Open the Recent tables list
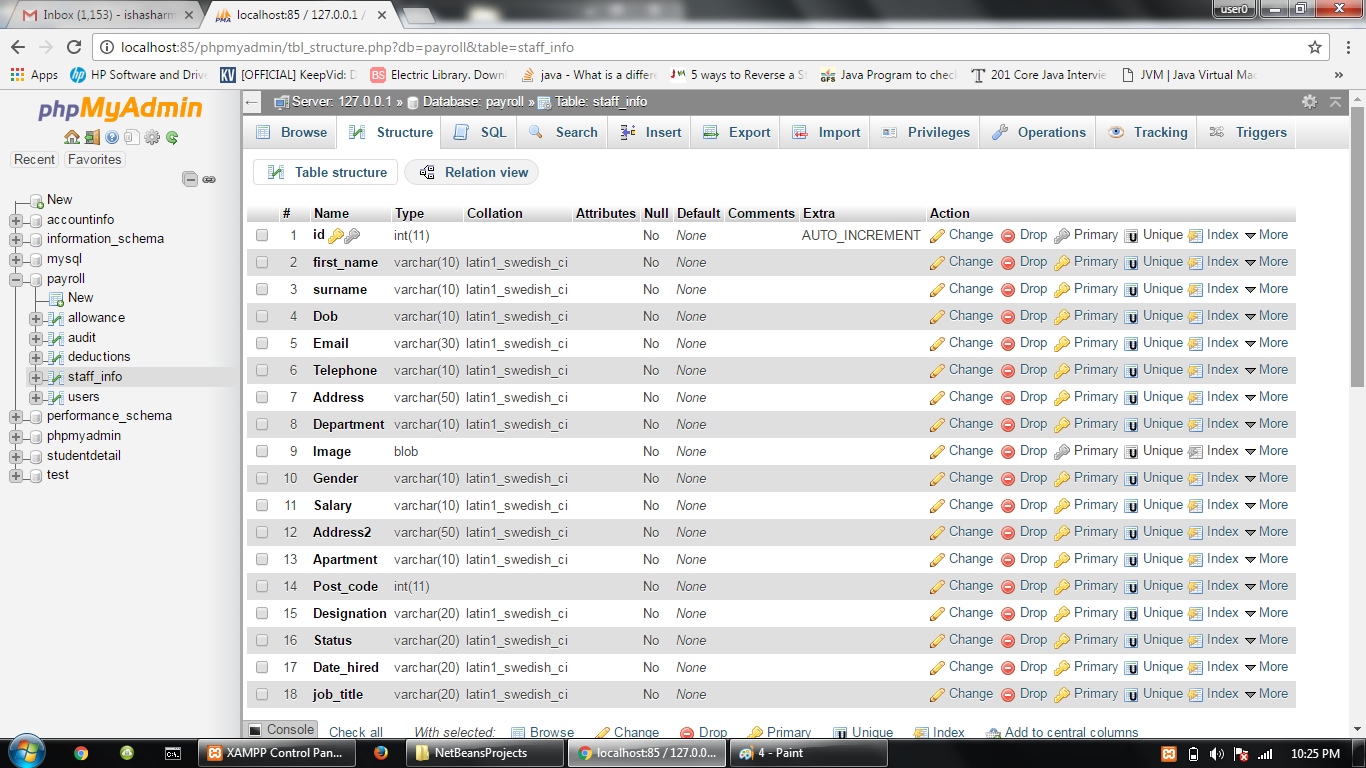 [x=35, y=160]
